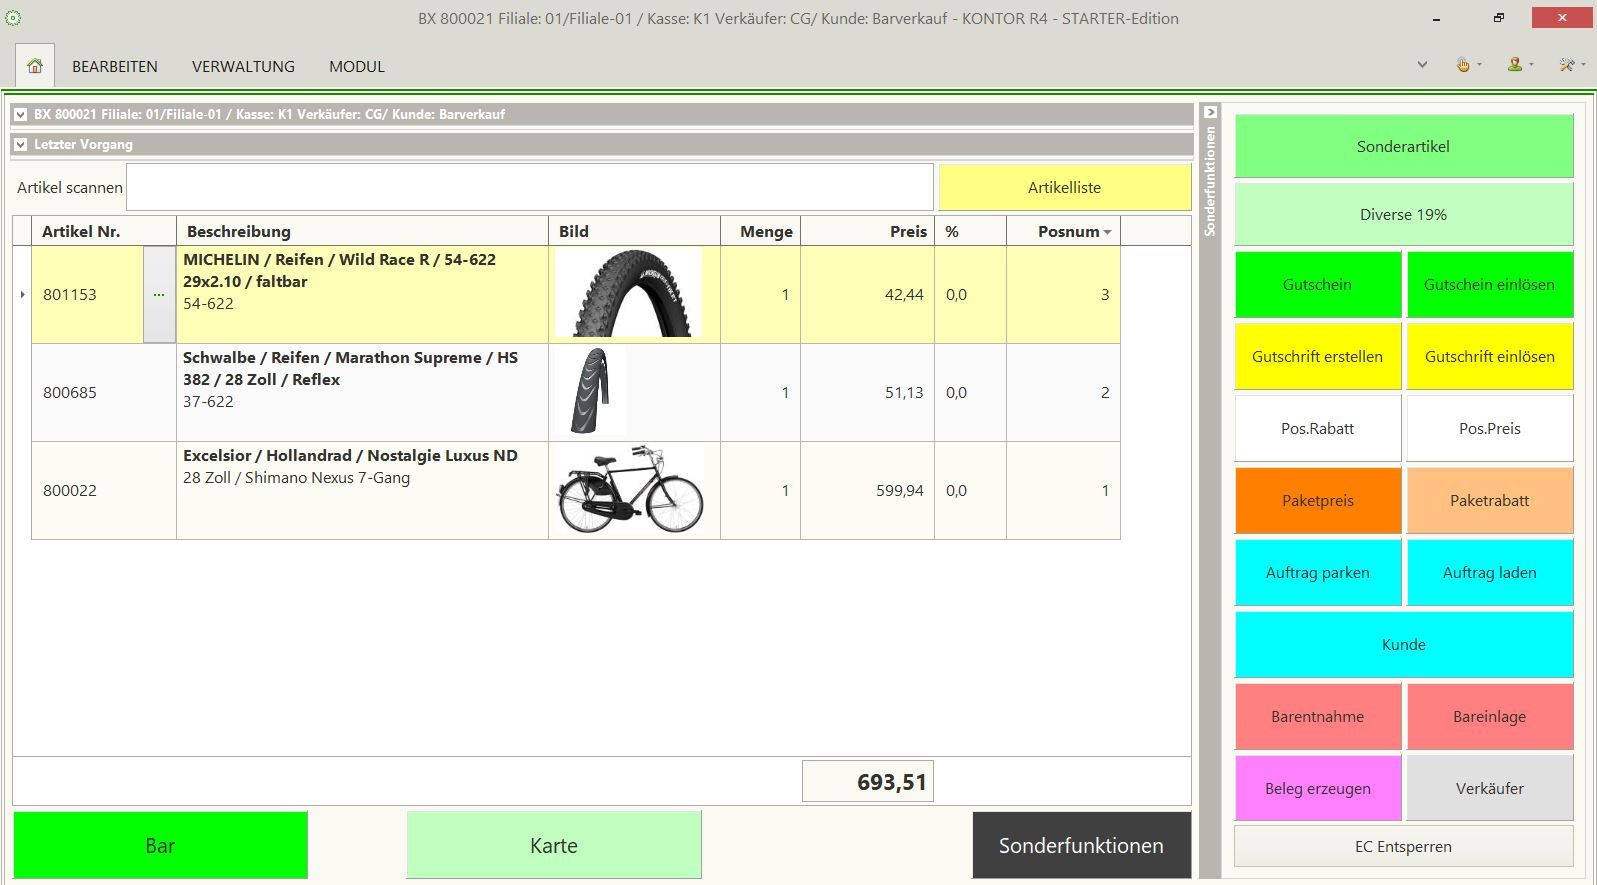Click the hand pointer icon in the ribbon
The height and width of the screenshot is (885, 1597).
pyautogui.click(x=1463, y=65)
